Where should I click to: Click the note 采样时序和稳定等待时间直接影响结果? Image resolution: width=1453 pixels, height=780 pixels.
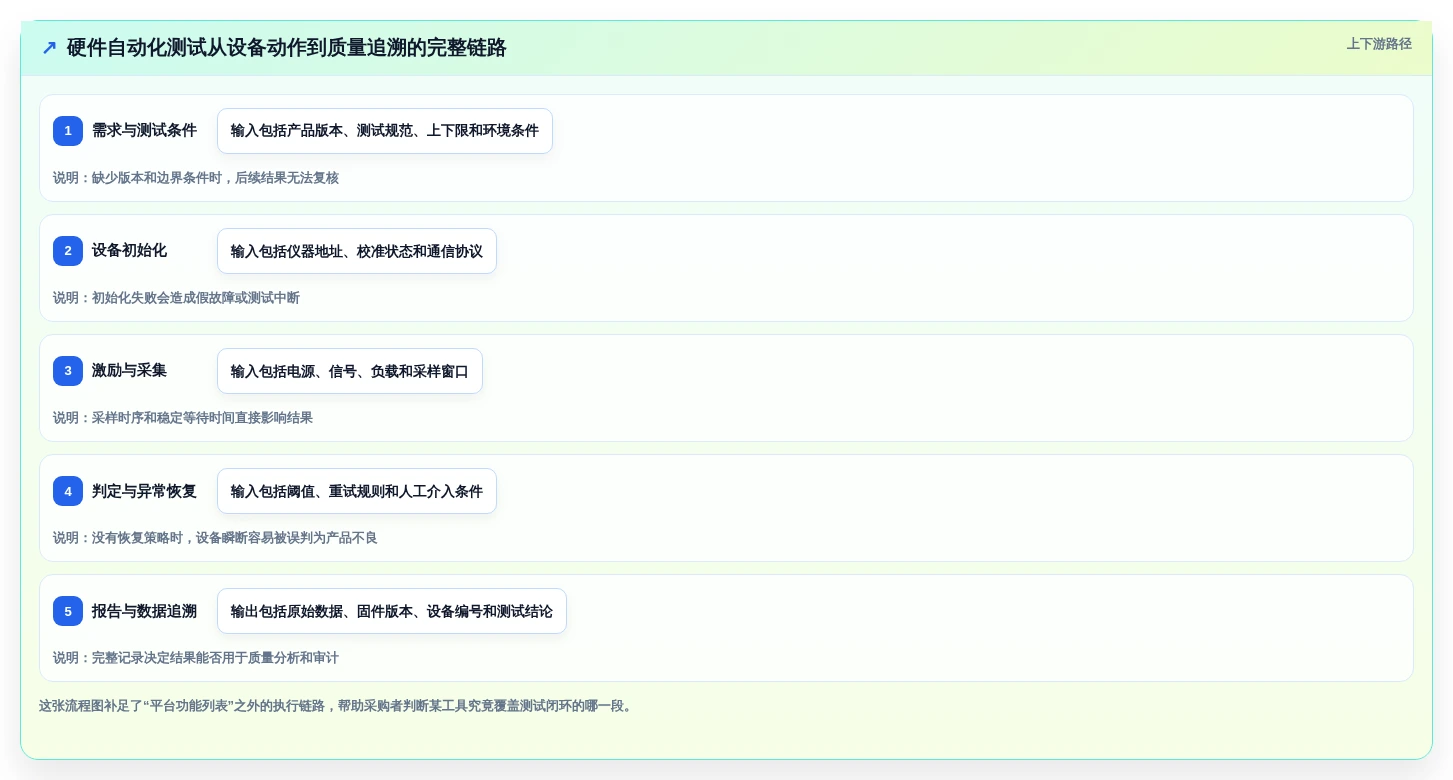pos(183,418)
